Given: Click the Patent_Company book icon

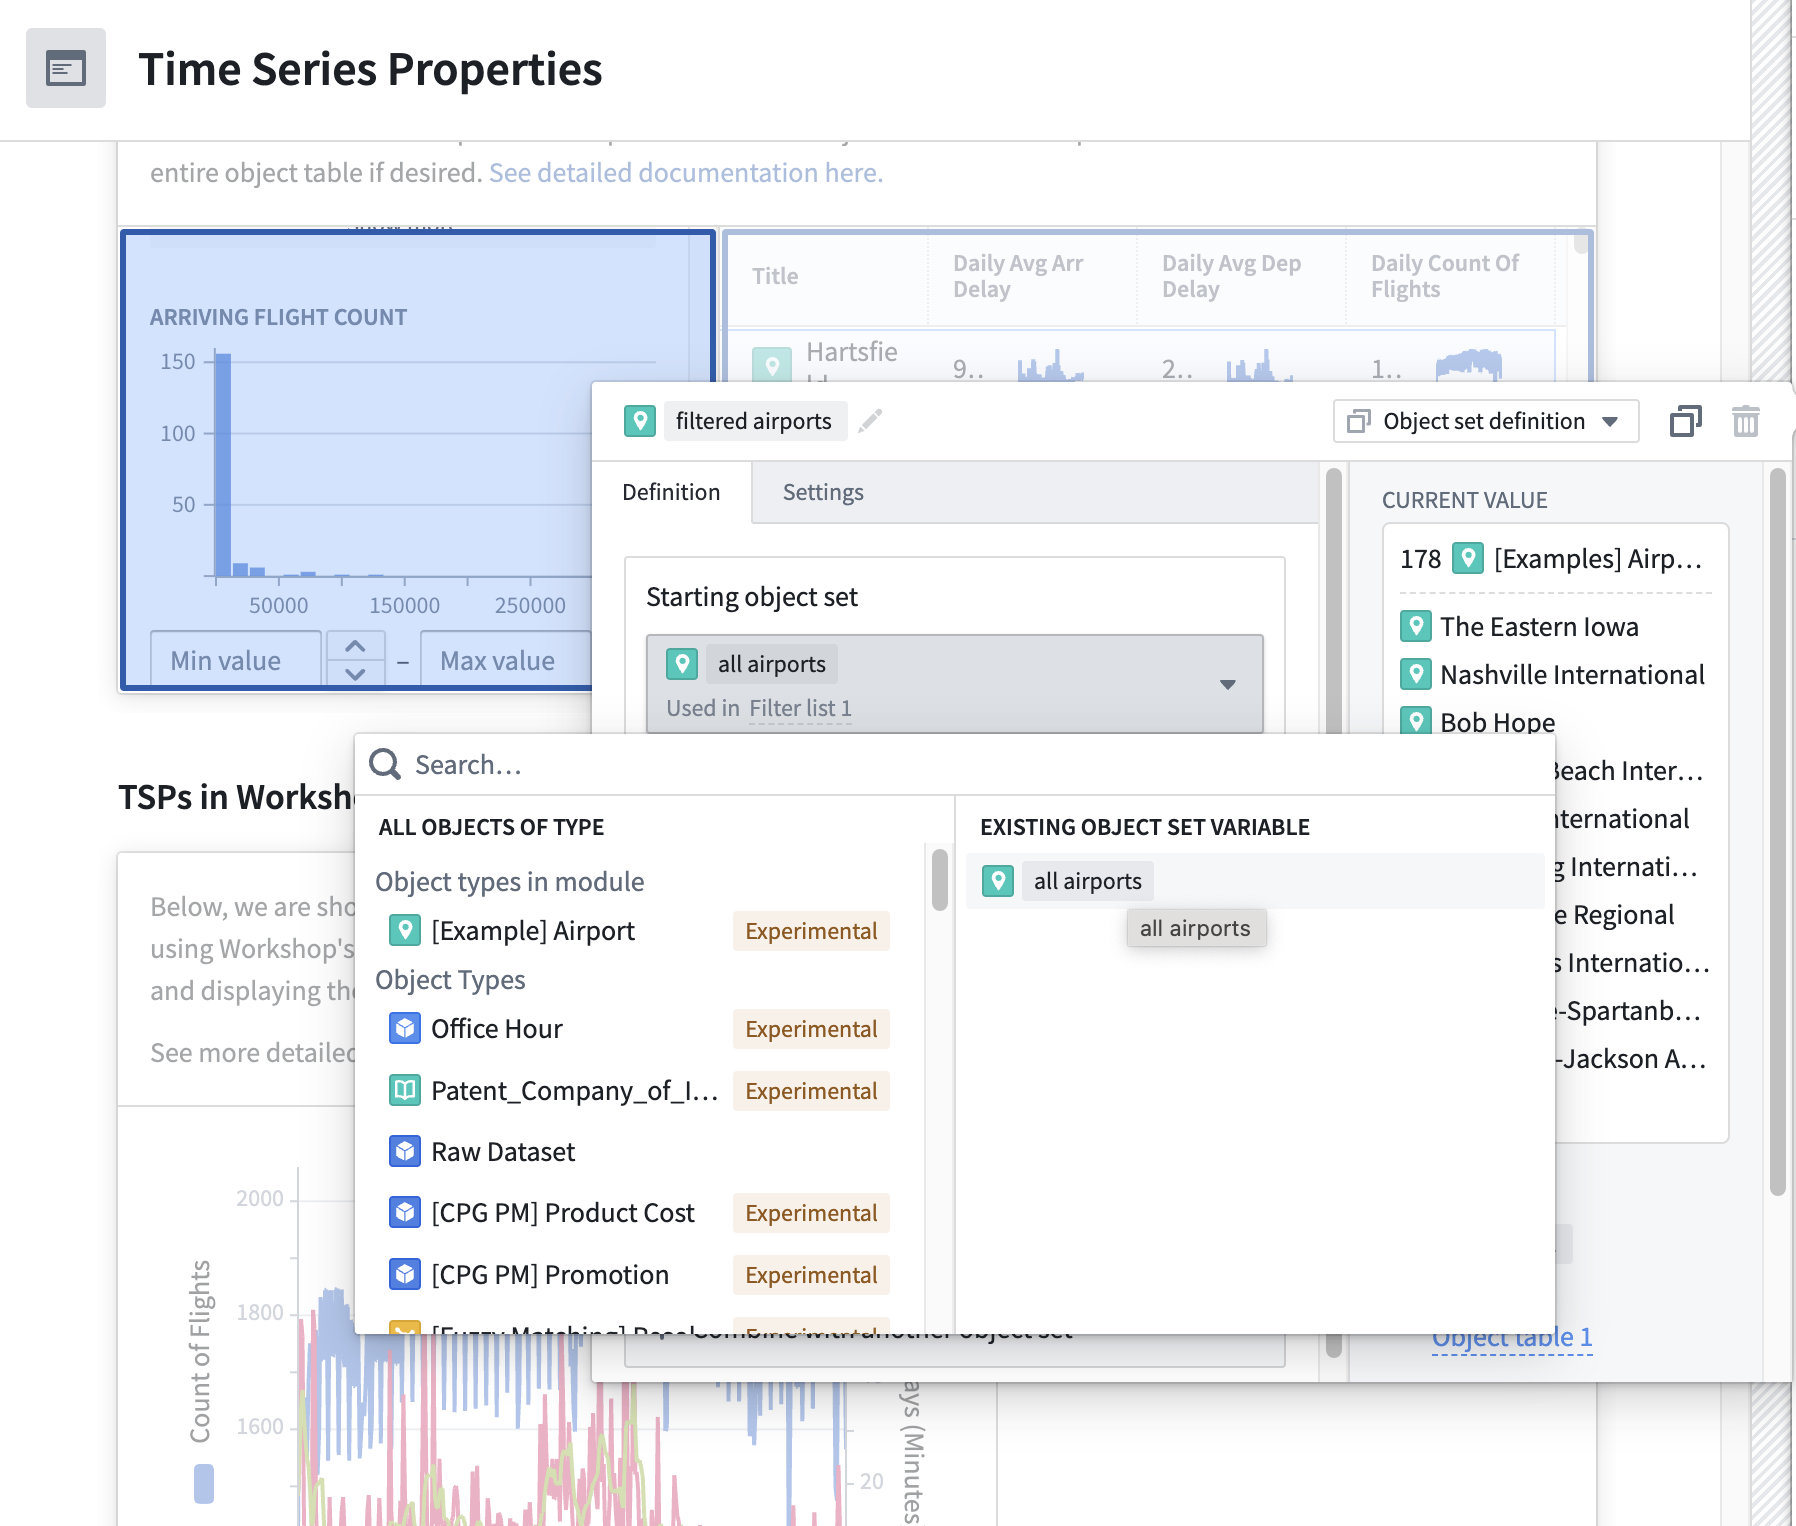Looking at the screenshot, I should pyautogui.click(x=404, y=1090).
